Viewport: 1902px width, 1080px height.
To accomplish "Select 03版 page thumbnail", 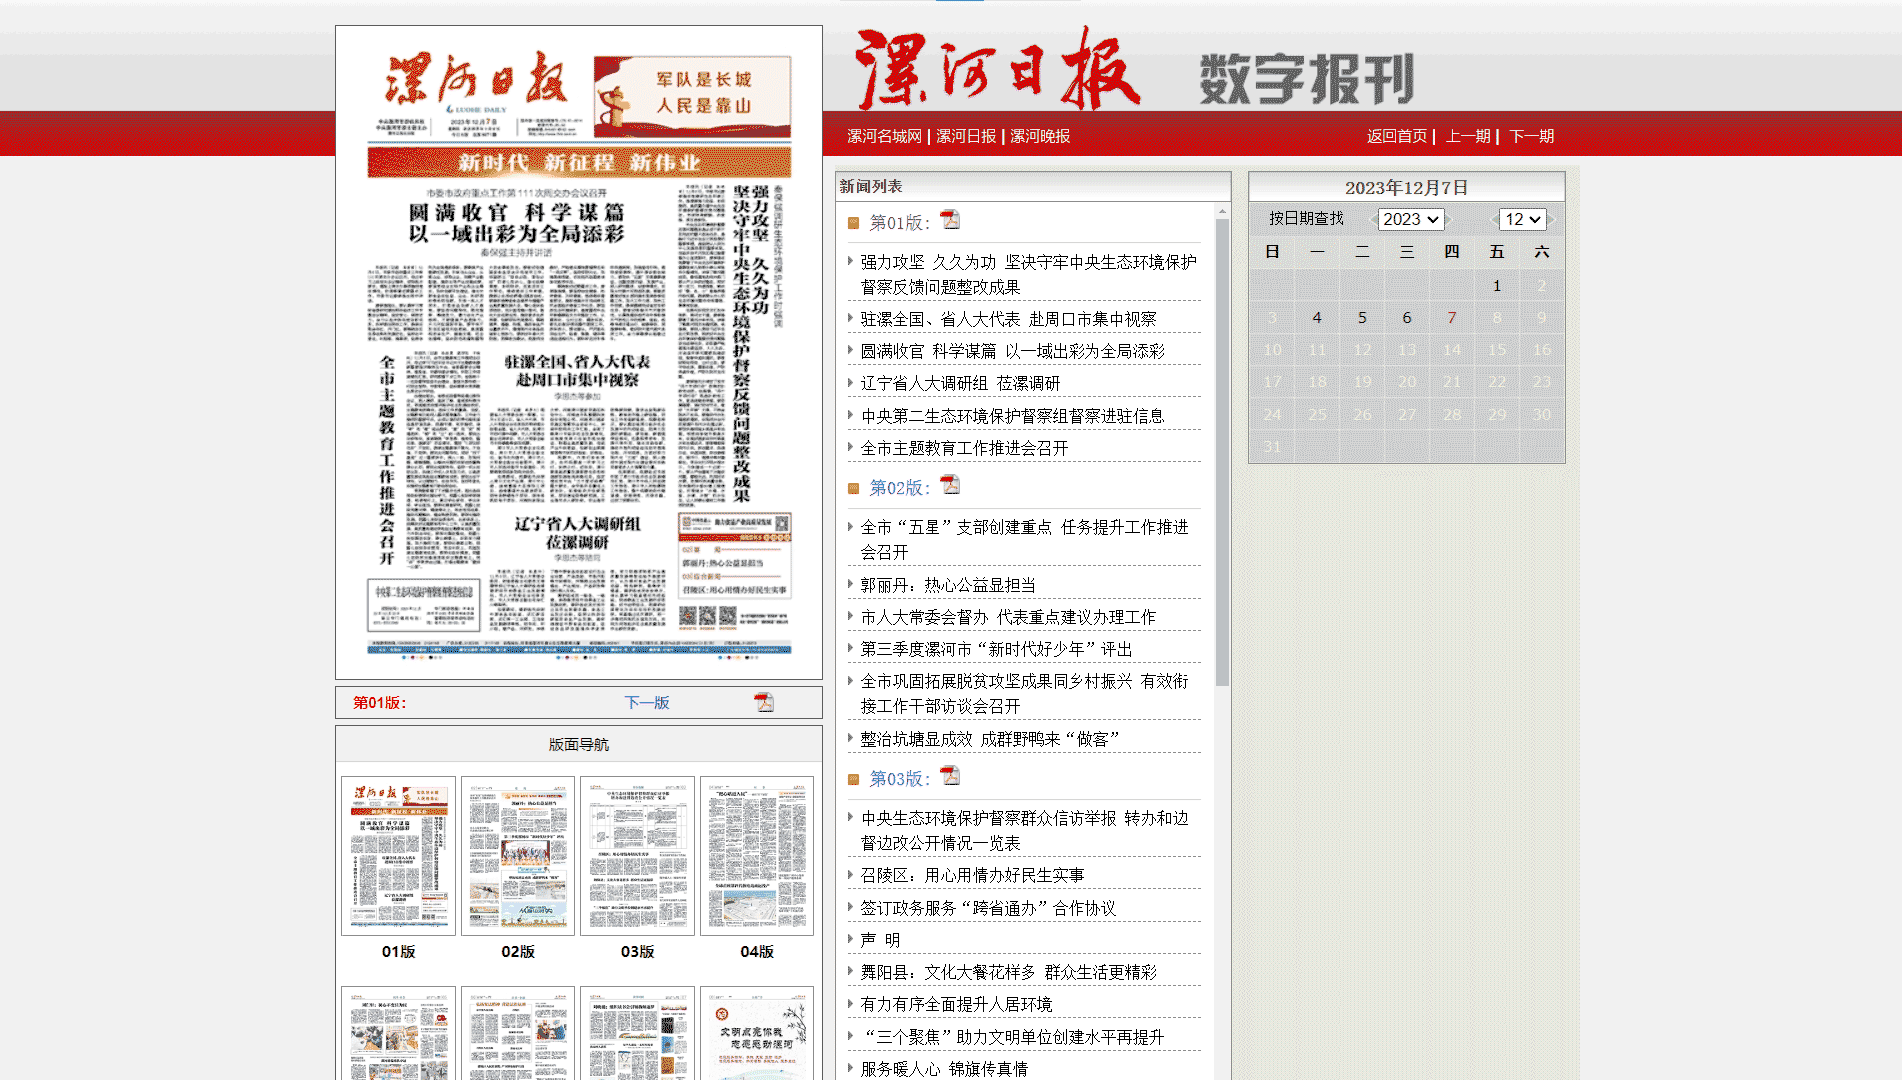I will [637, 856].
